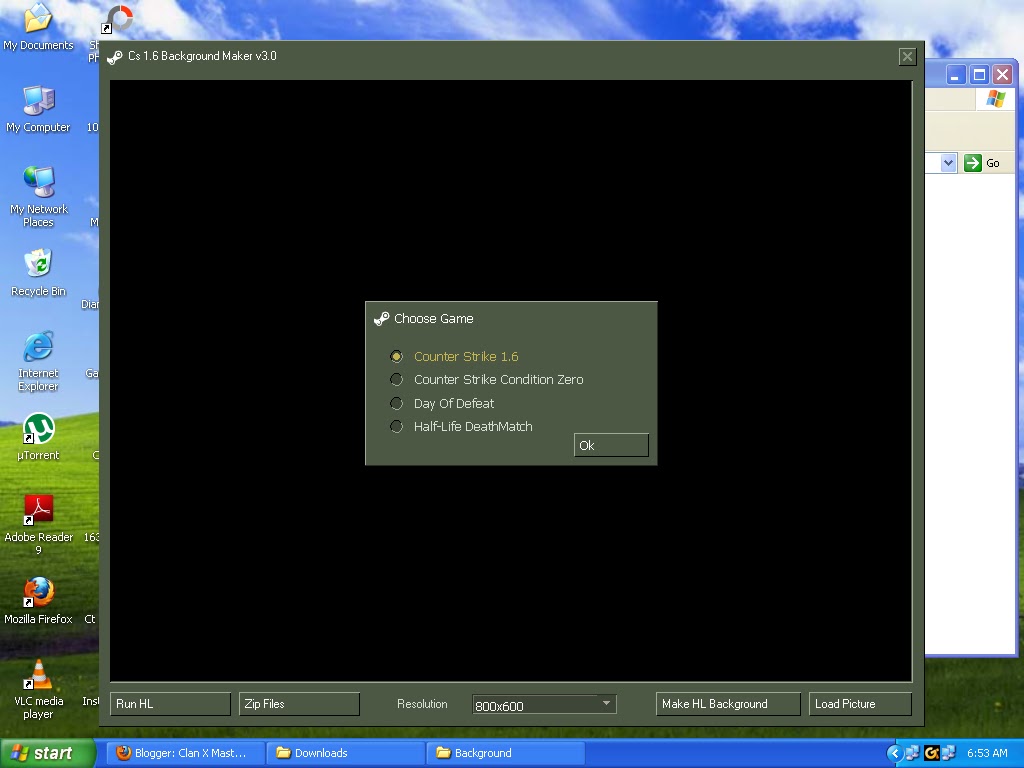Open the Resolution 800x600 dropdown
This screenshot has width=1024, height=768.
click(x=544, y=705)
